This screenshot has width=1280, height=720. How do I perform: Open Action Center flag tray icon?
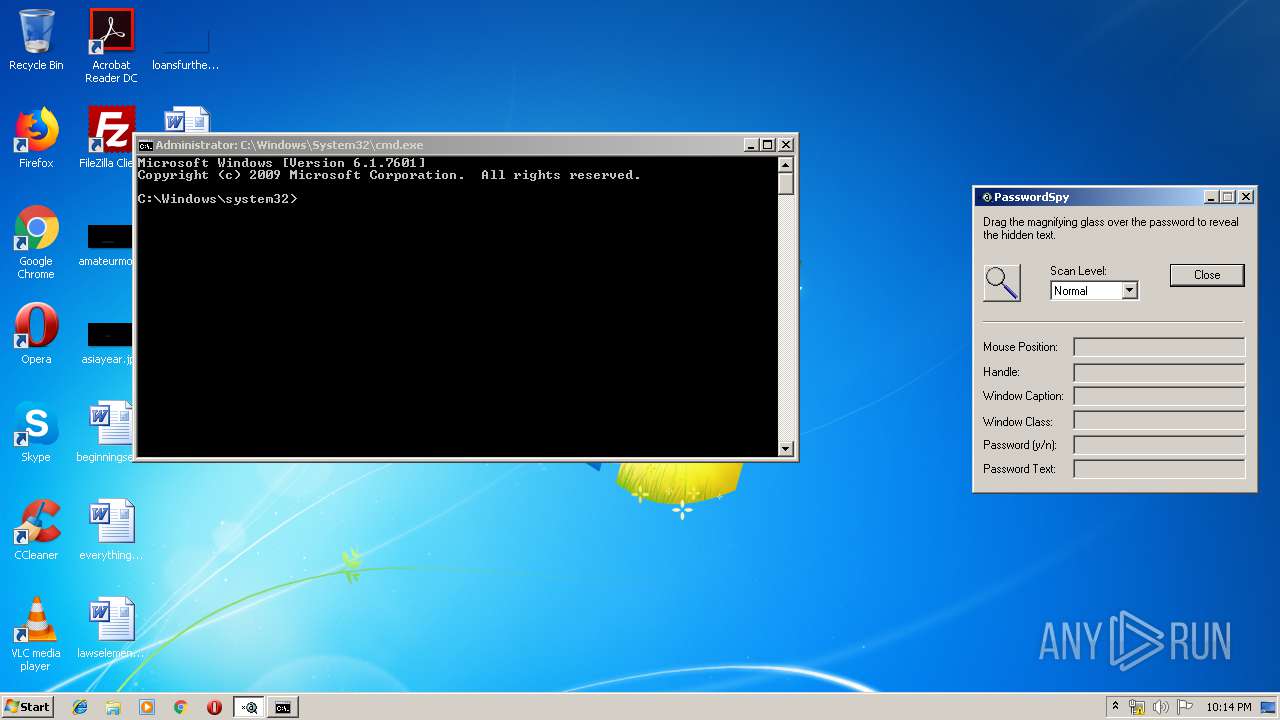[1185, 707]
